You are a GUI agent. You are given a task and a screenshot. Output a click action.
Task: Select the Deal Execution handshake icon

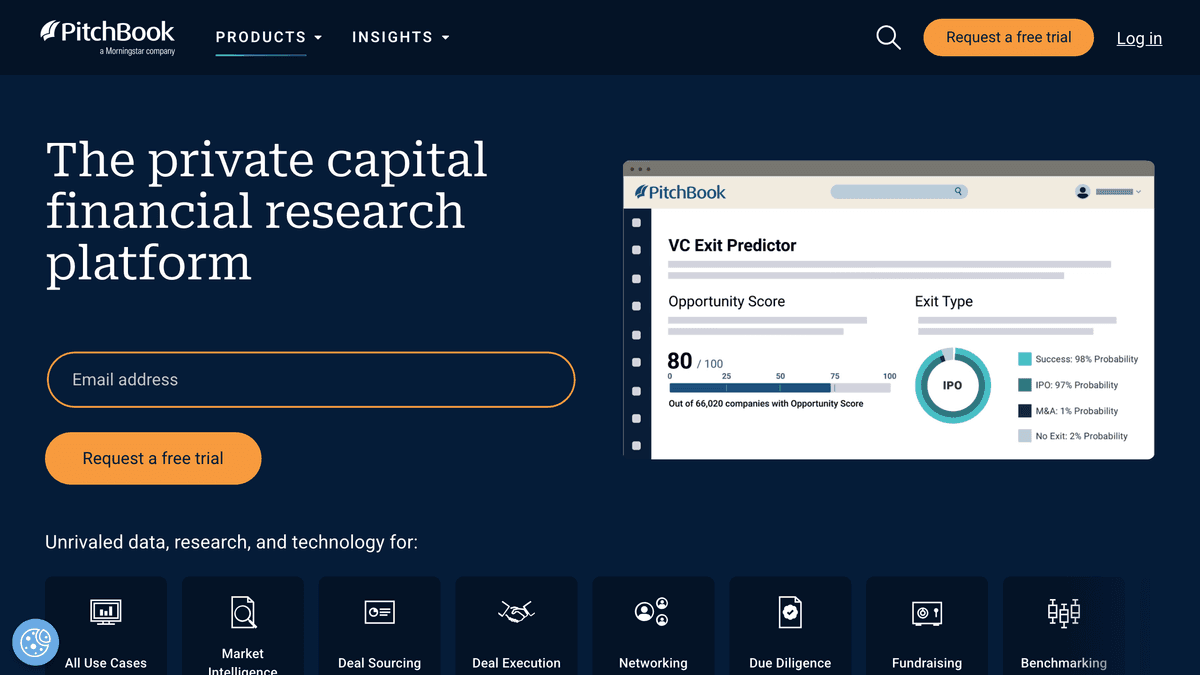516,610
